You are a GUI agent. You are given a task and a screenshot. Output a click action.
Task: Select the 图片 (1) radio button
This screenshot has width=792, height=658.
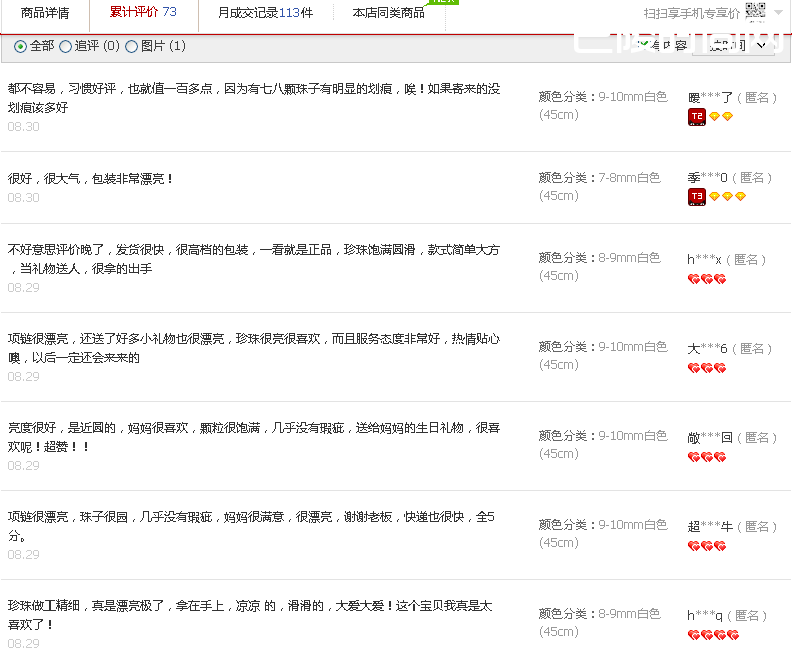point(132,46)
